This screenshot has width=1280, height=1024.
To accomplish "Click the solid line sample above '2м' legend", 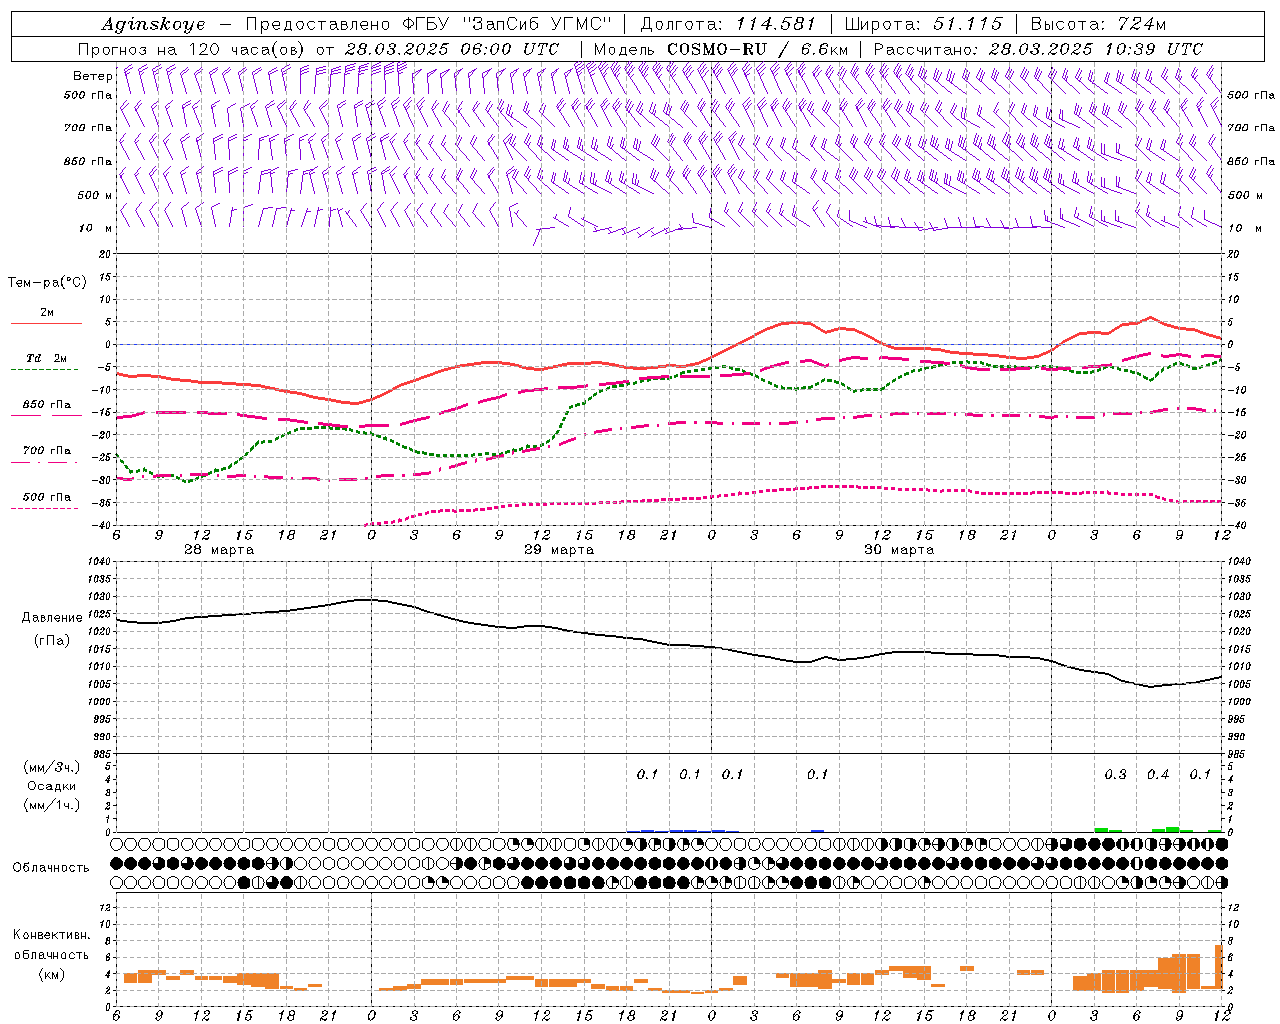I will [46, 323].
